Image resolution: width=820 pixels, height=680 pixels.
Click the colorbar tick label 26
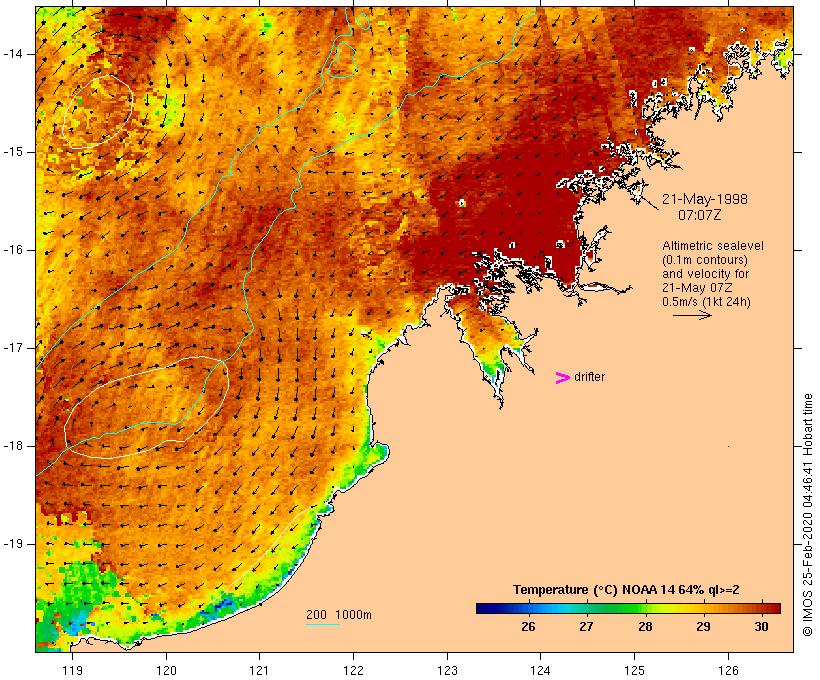coord(528,627)
